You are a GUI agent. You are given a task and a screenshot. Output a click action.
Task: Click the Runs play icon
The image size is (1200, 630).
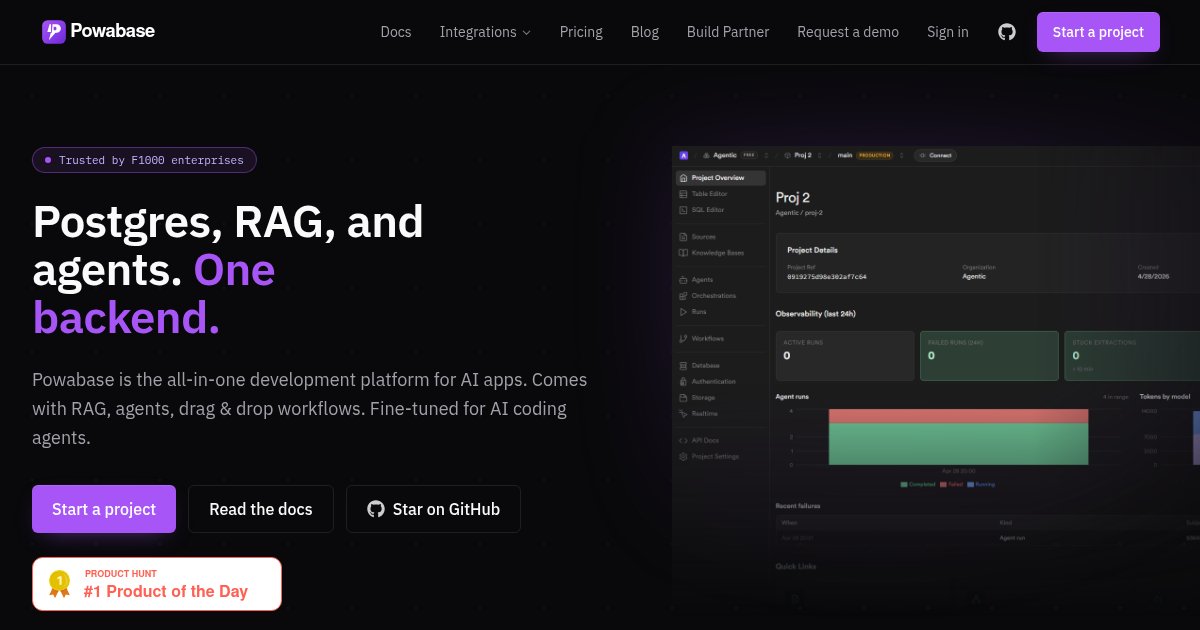683,312
